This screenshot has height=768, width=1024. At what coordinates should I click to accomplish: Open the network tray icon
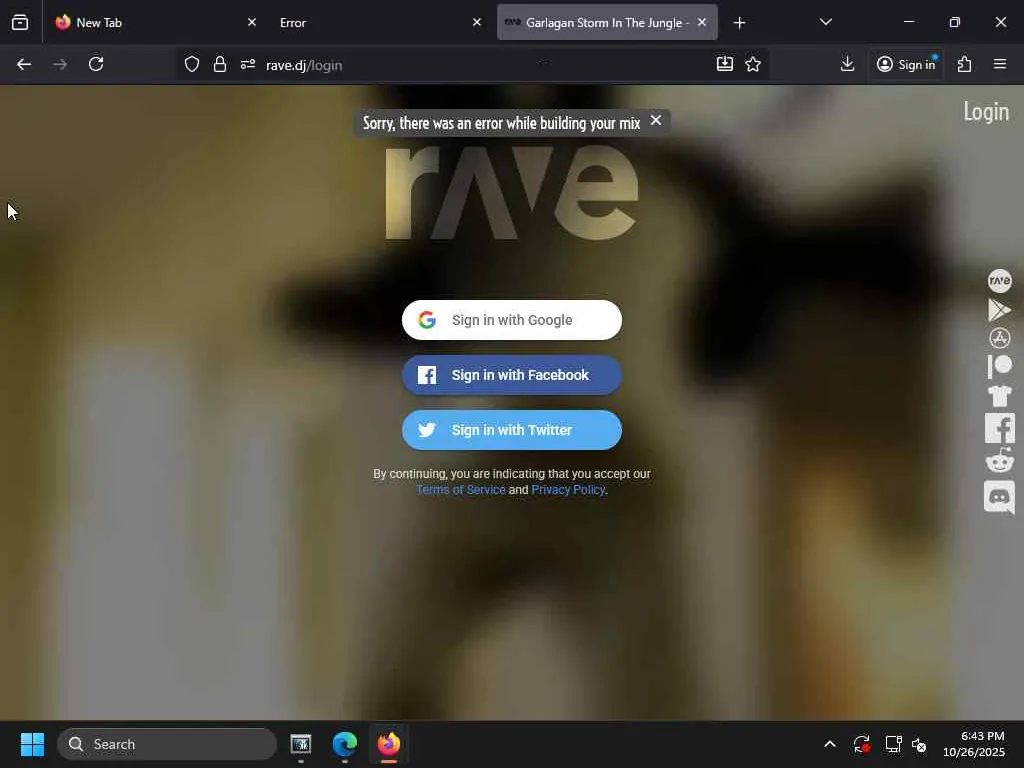(x=893, y=744)
